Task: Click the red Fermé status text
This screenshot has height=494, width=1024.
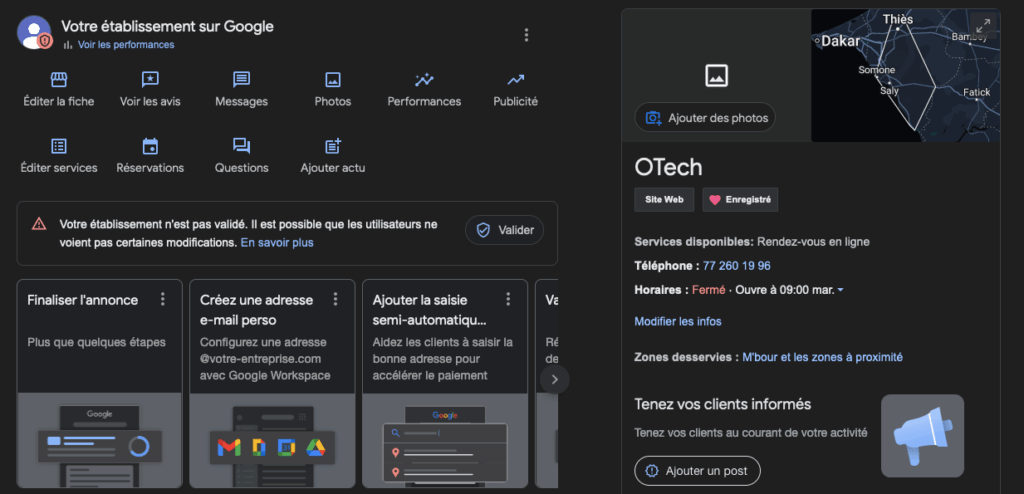Action: click(x=709, y=290)
